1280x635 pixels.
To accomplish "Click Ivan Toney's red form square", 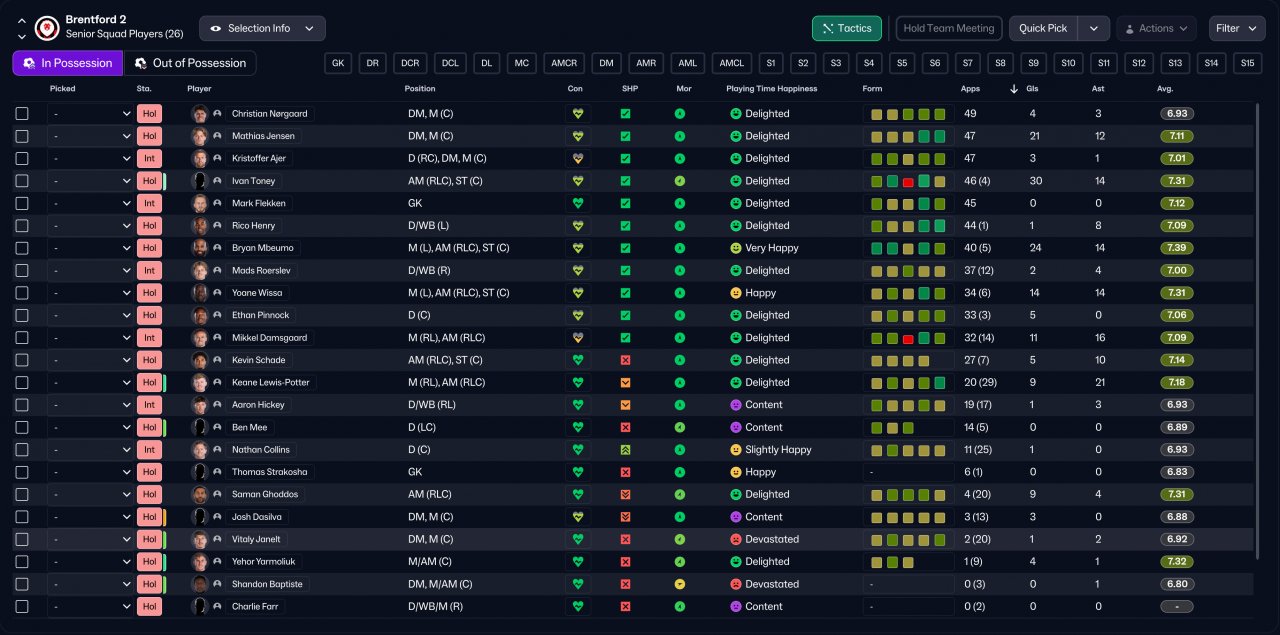I will click(908, 181).
